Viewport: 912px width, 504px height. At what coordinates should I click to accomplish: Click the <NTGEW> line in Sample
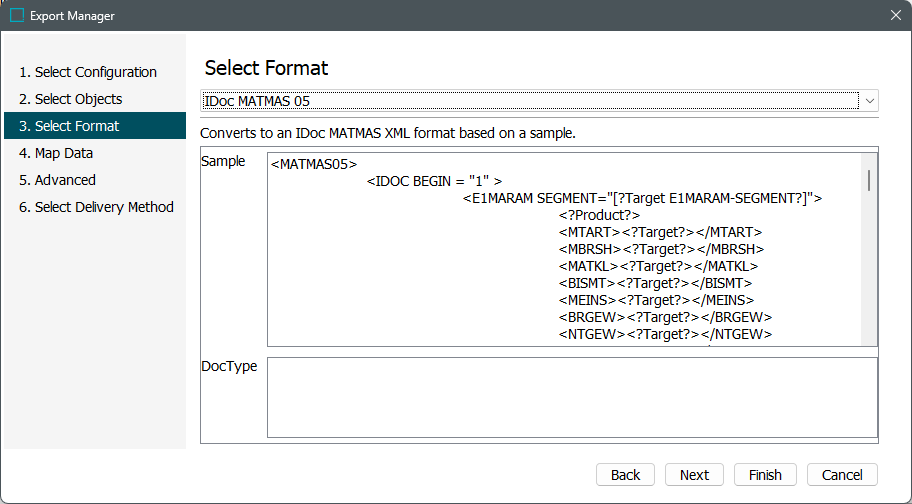click(x=665, y=334)
